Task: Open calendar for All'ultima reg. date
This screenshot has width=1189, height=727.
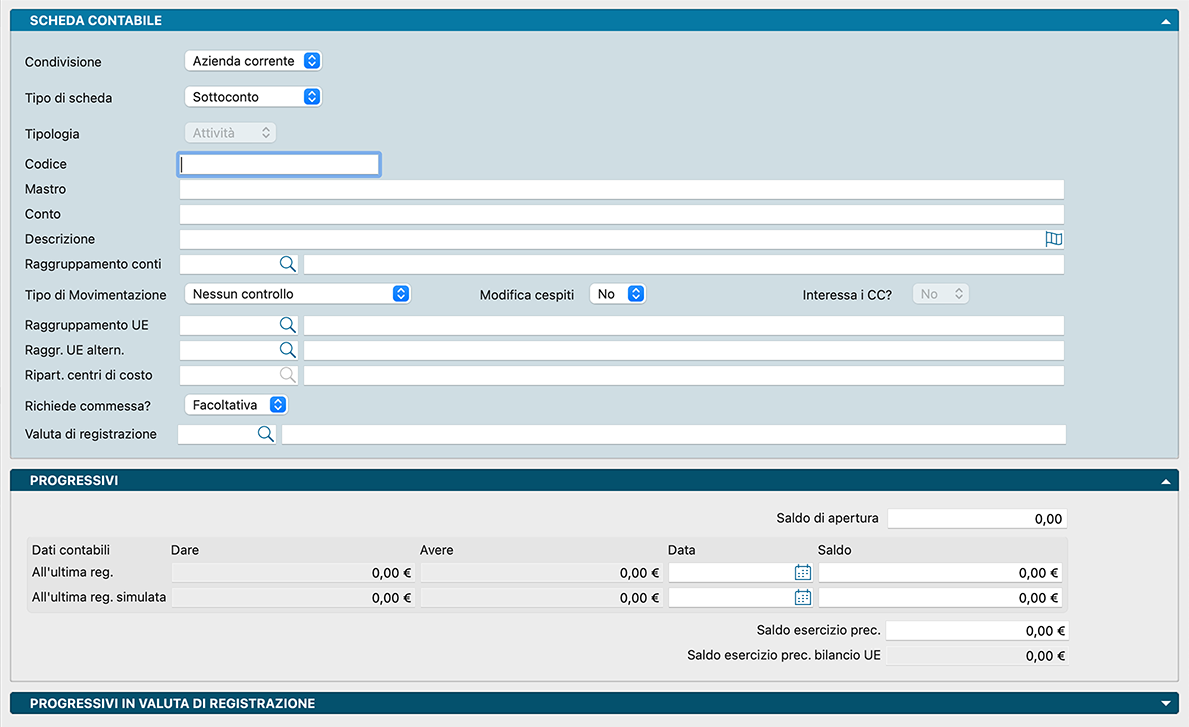Action: click(x=802, y=573)
